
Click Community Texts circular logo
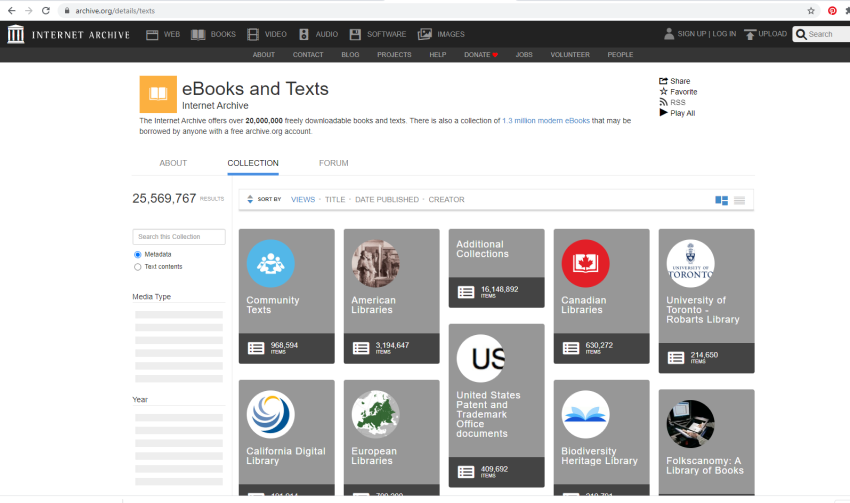pyautogui.click(x=271, y=263)
